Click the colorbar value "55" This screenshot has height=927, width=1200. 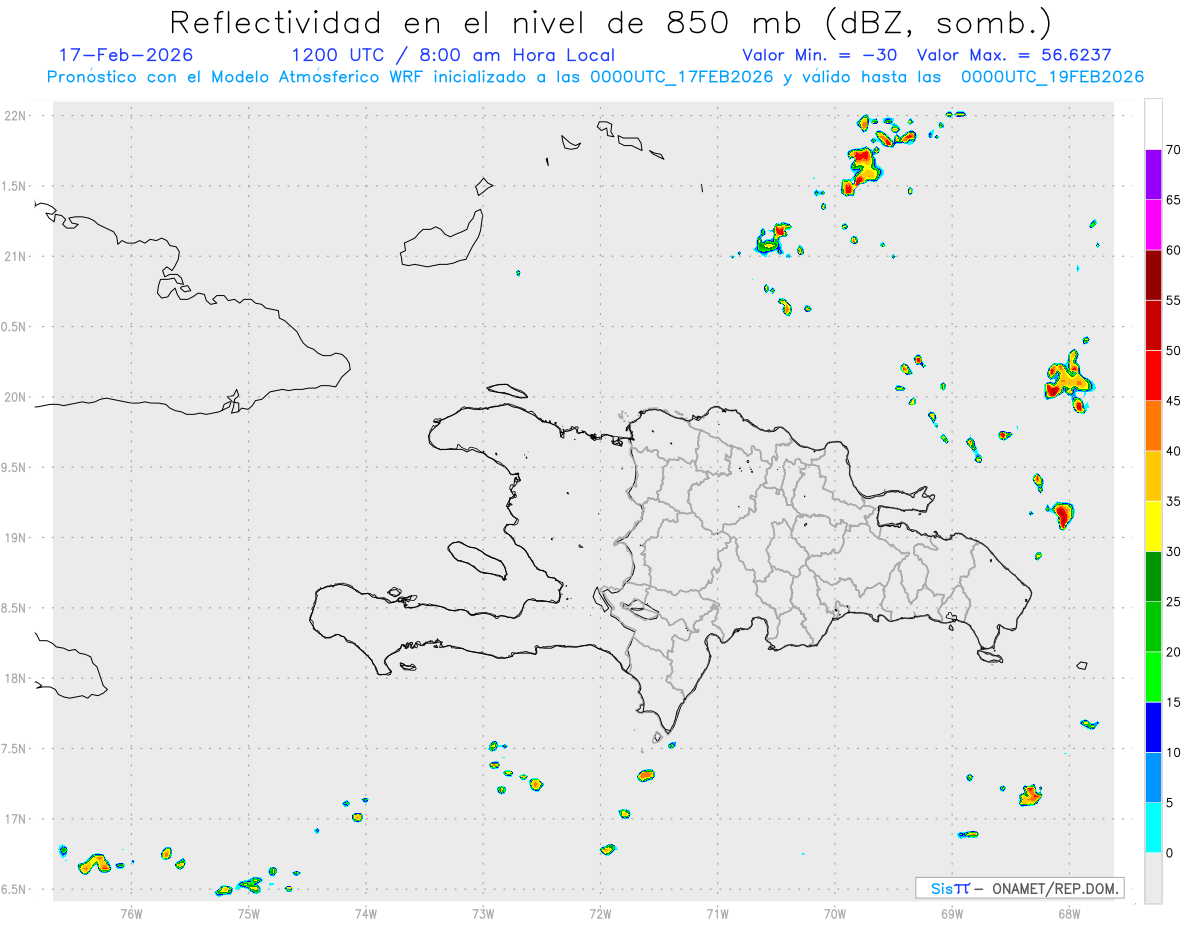click(x=1174, y=300)
